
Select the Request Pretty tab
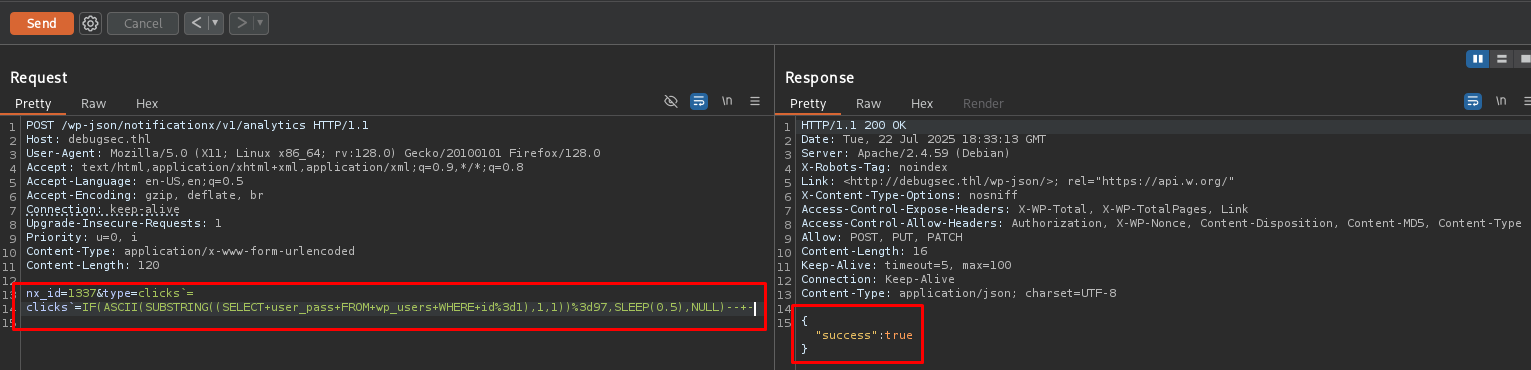click(33, 104)
